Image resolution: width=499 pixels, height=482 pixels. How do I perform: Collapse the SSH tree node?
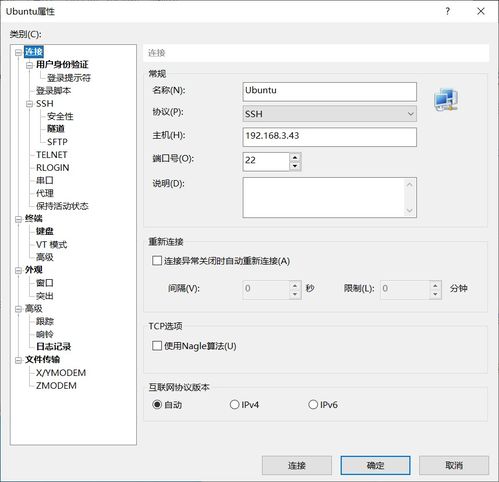(x=29, y=104)
